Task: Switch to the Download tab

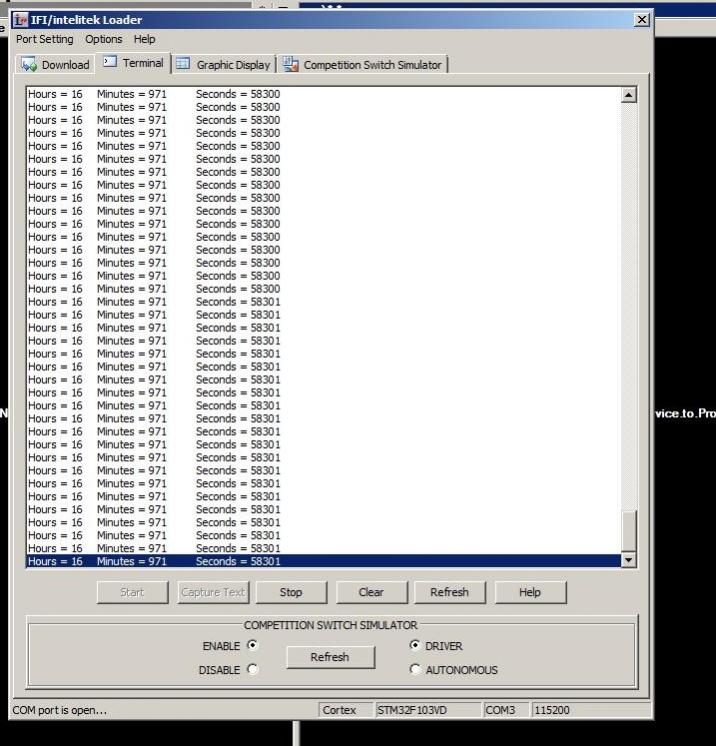Action: [55, 64]
